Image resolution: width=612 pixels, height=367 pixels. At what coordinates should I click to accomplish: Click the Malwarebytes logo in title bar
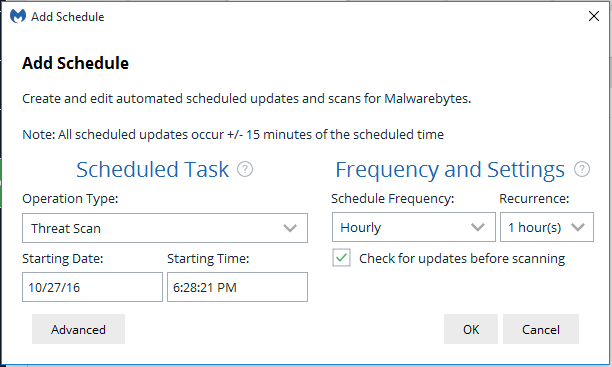click(18, 16)
